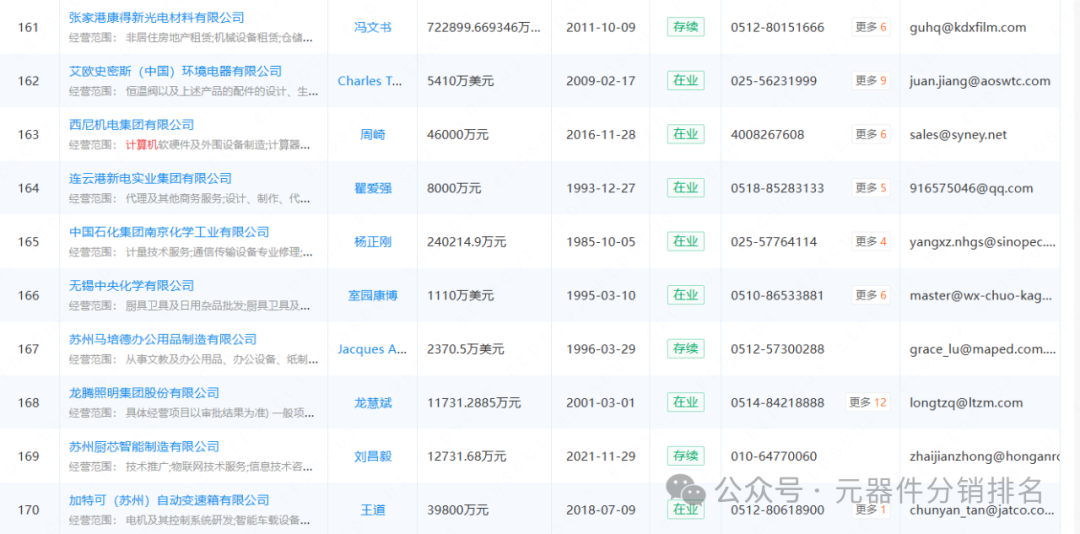1080x534 pixels.
Task: Open 艾欧史密斯（中国）环境电器有限公司 link
Action: (x=176, y=72)
